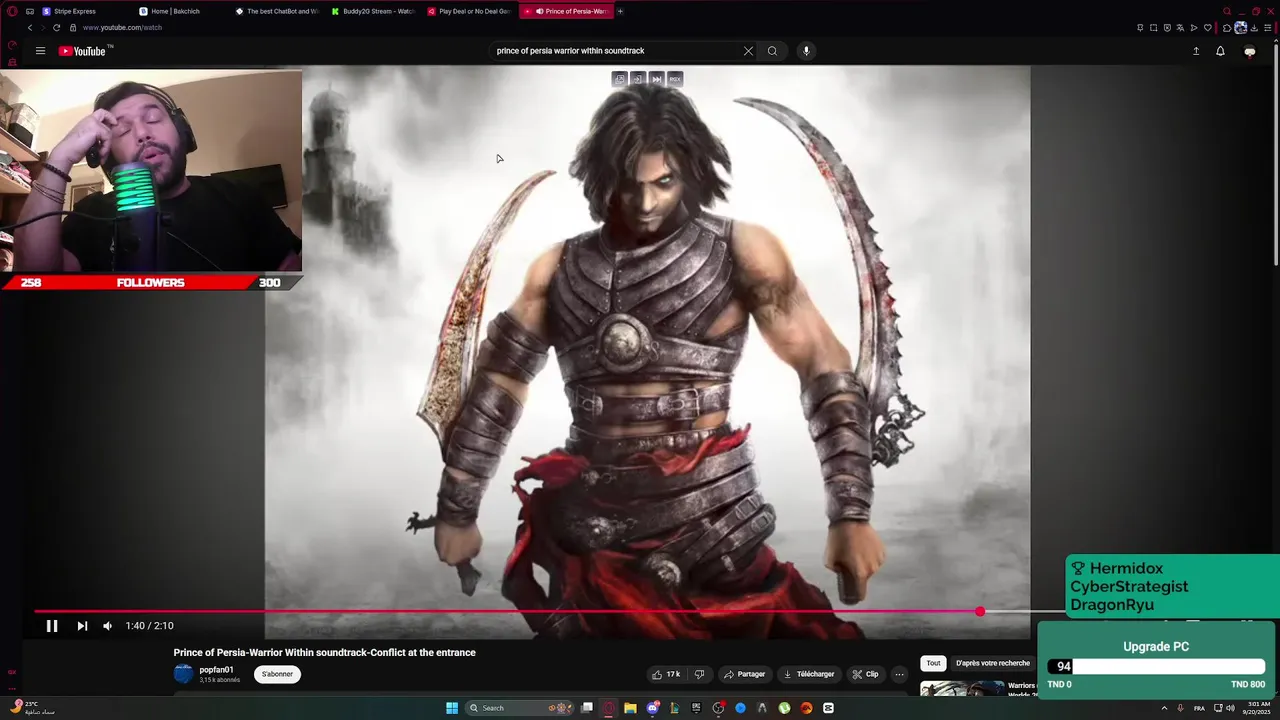The image size is (1280, 720).
Task: Open the Opera menu logo icon
Action: pyautogui.click(x=12, y=11)
